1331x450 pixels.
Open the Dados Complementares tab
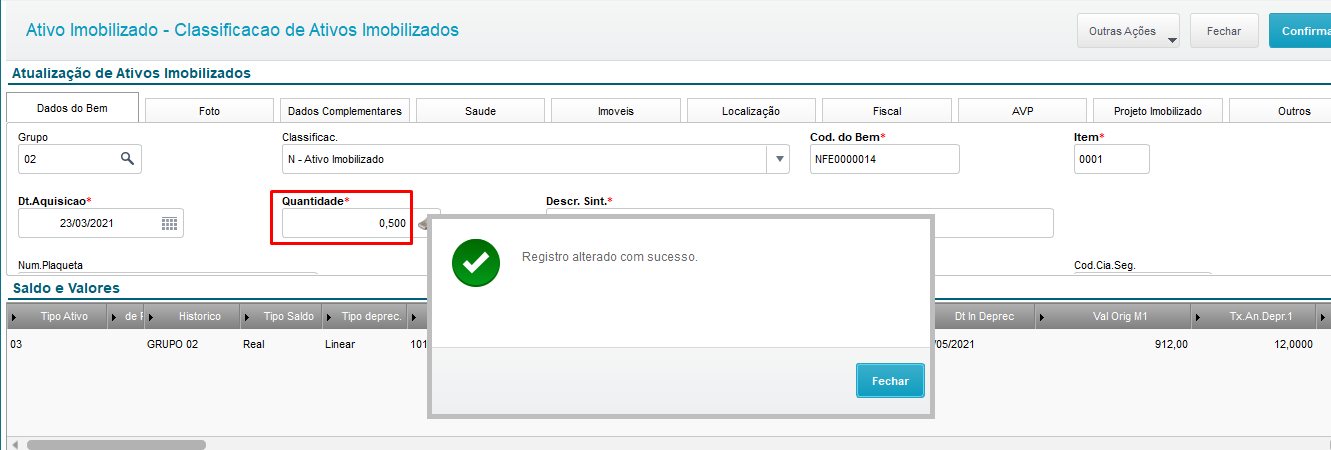(344, 111)
